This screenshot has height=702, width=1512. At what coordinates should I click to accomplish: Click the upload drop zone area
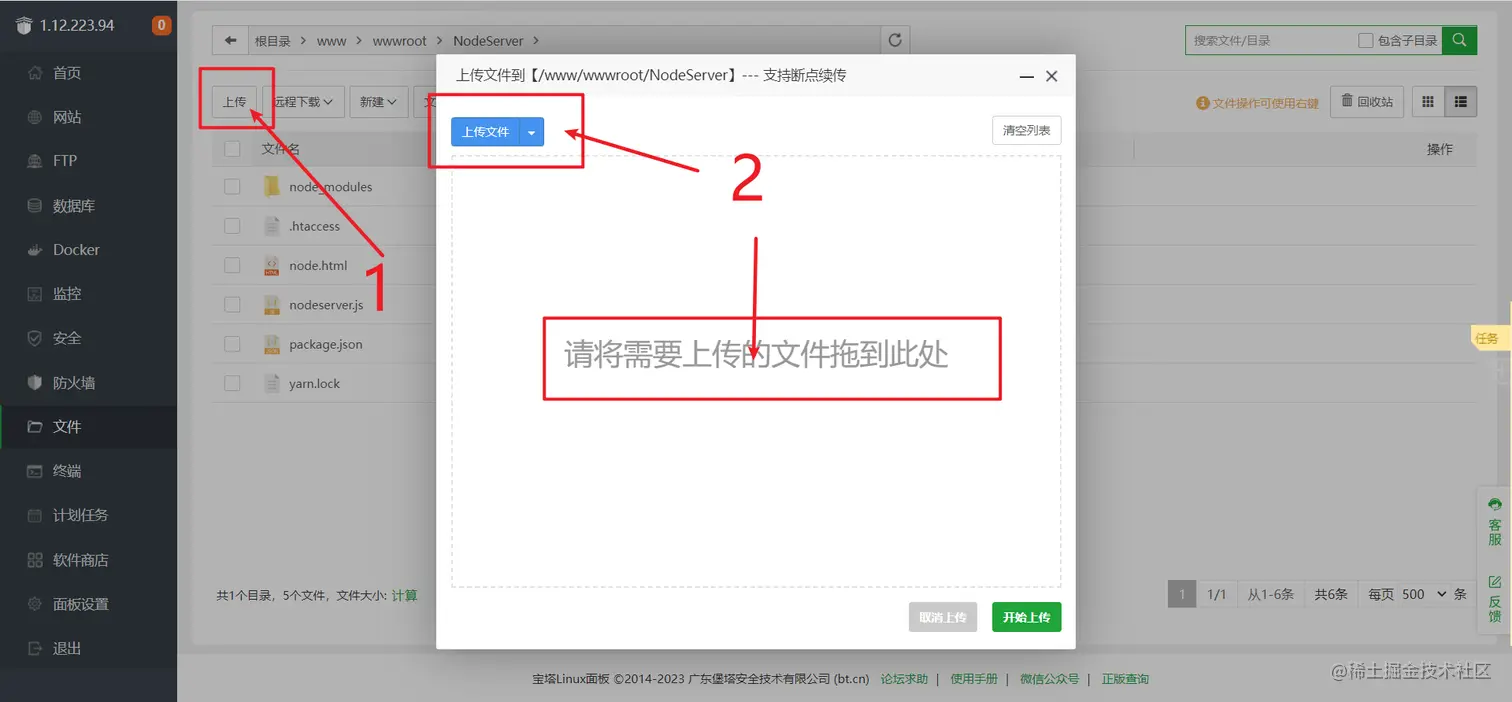(x=756, y=371)
